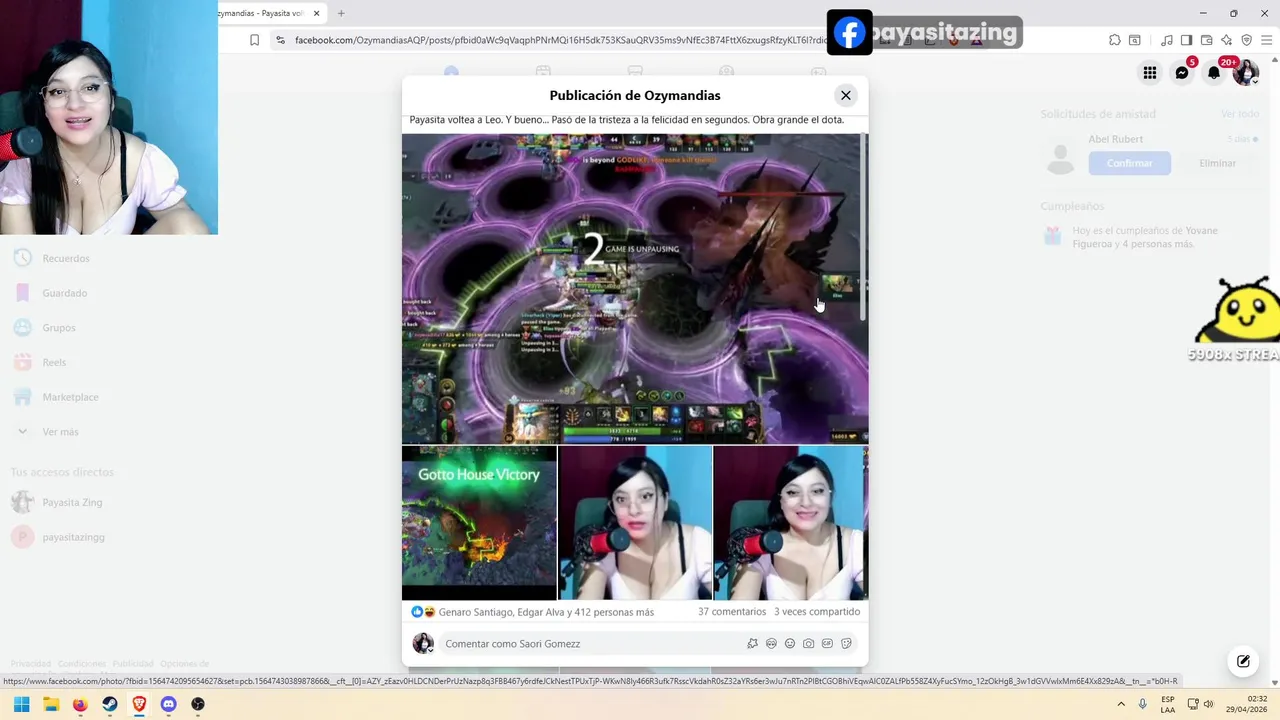Open the emoji picker in comment box
Image resolution: width=1280 pixels, height=720 pixels.
790,644
